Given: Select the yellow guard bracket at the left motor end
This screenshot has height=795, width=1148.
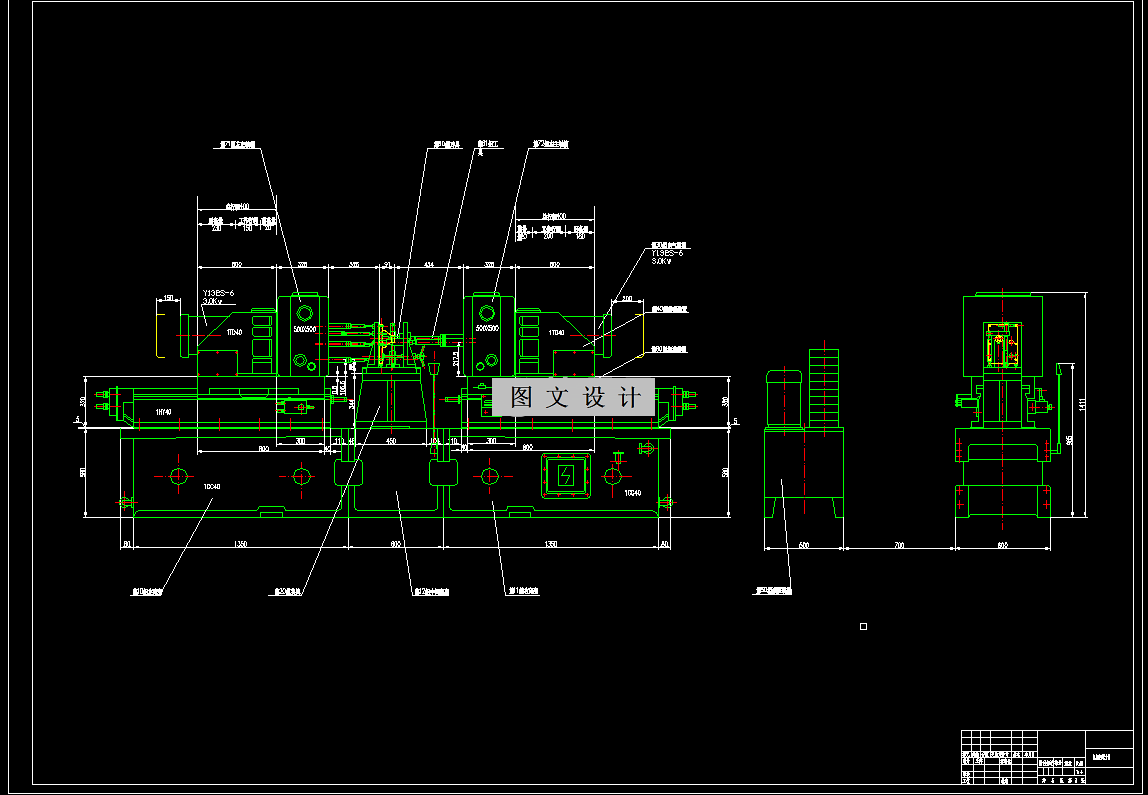Looking at the screenshot, I should point(160,335).
